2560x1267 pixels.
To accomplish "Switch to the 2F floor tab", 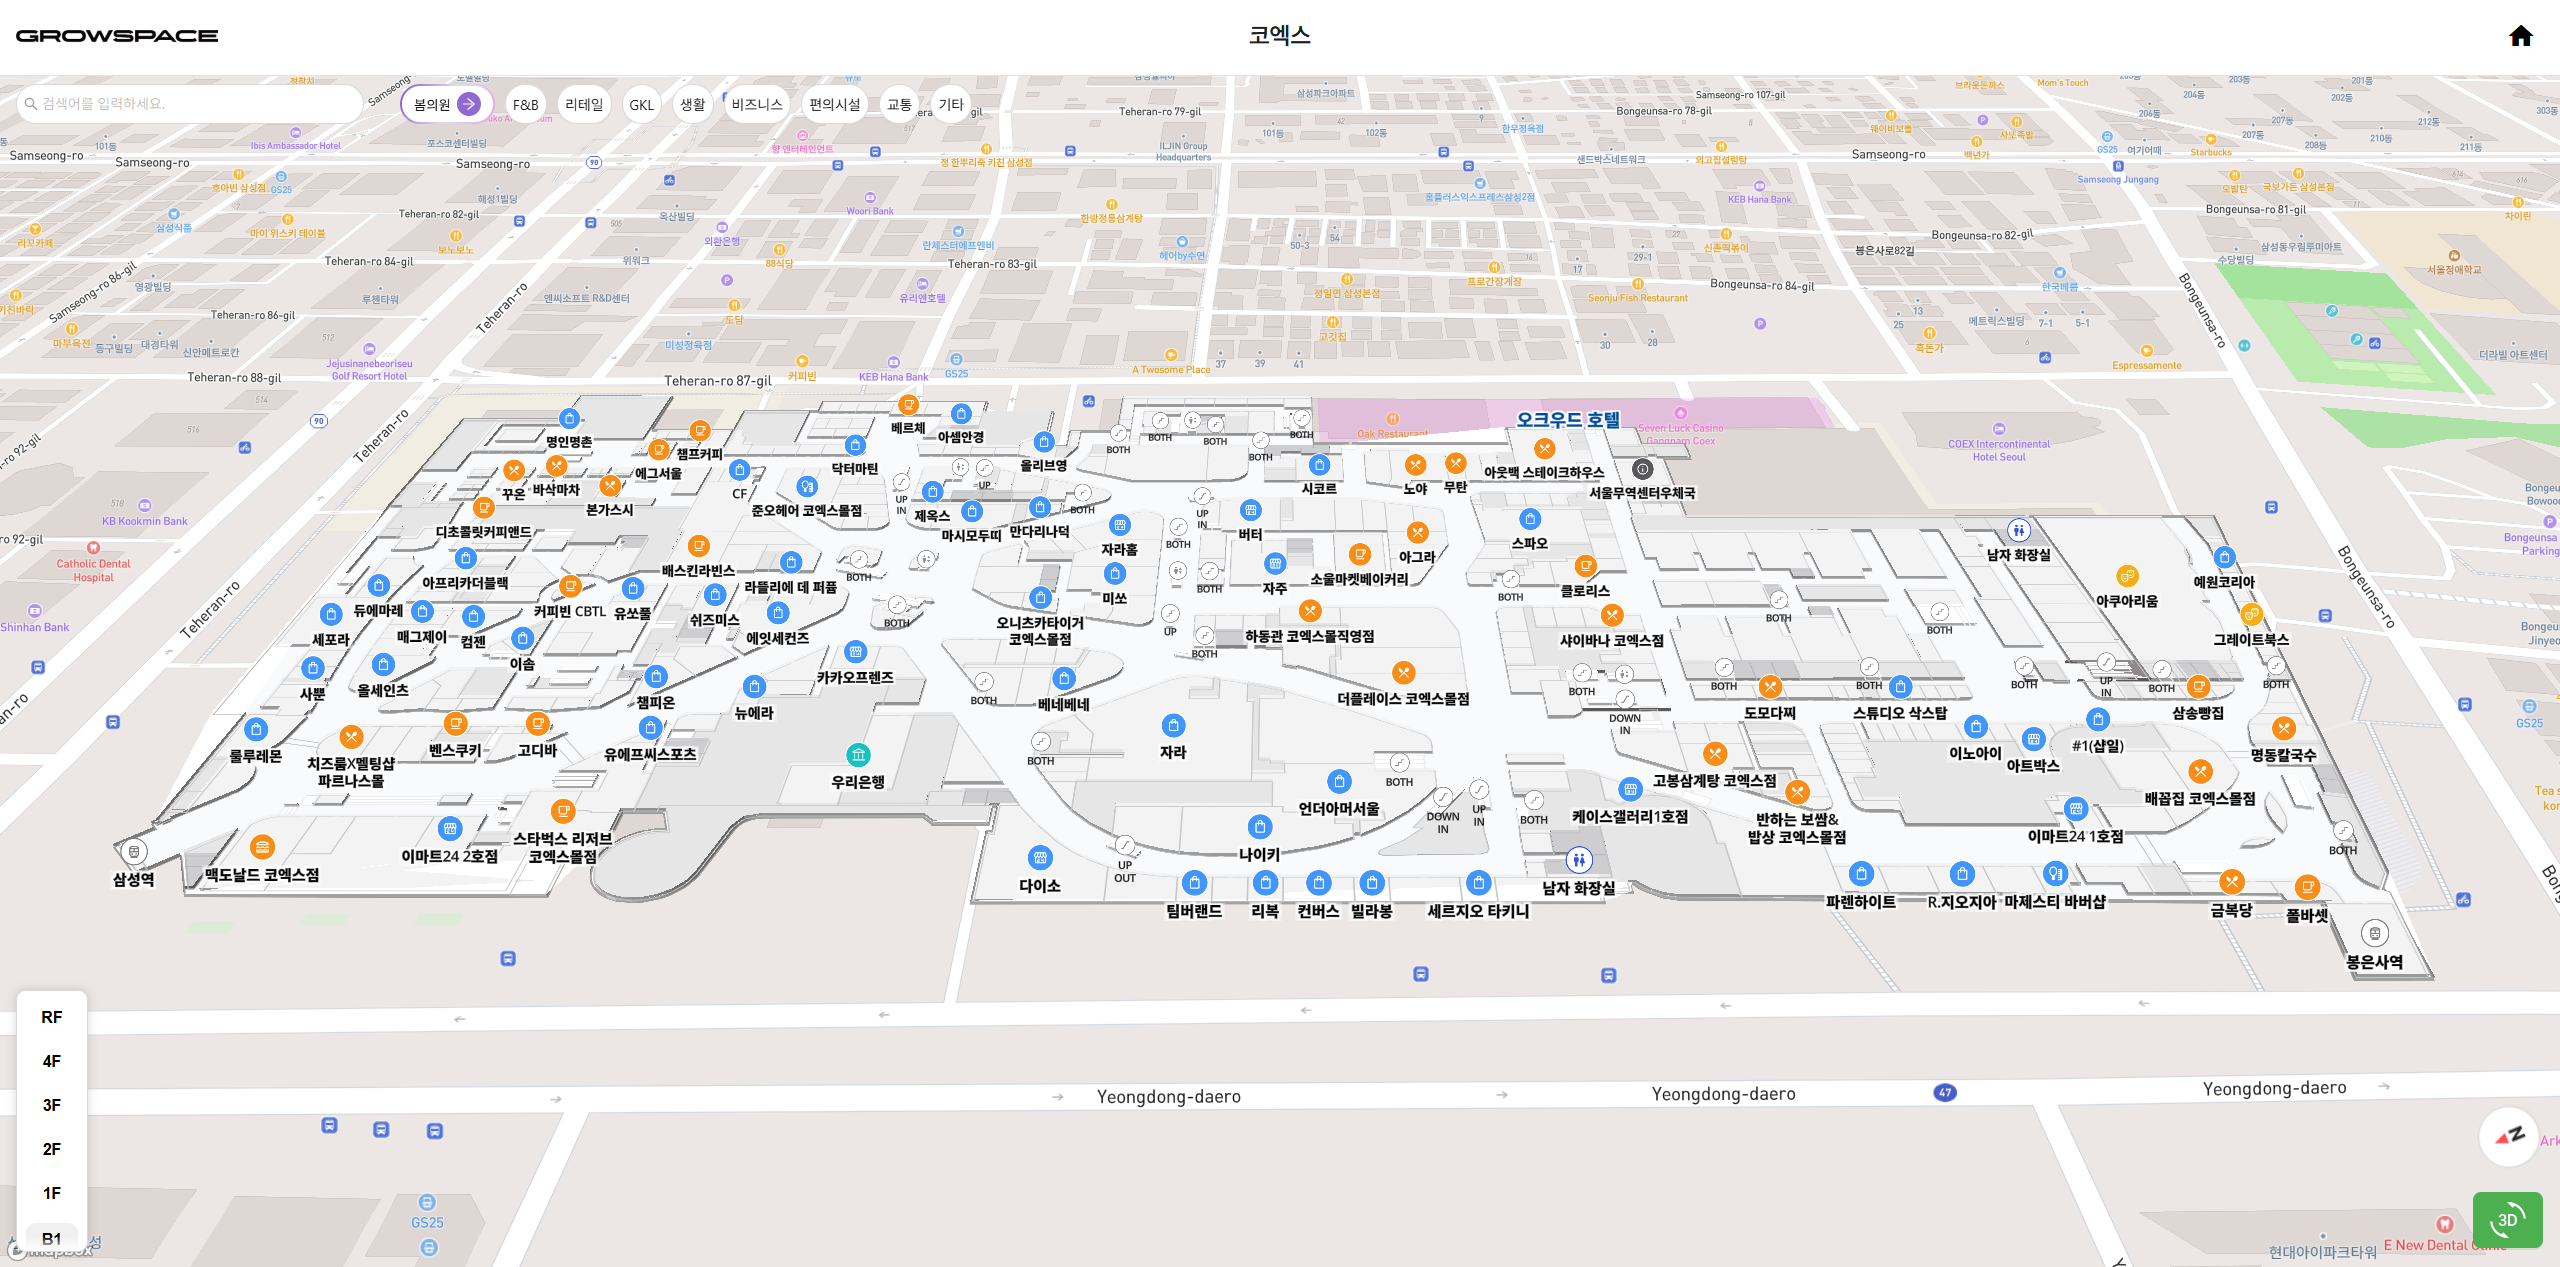I will coord(51,1149).
